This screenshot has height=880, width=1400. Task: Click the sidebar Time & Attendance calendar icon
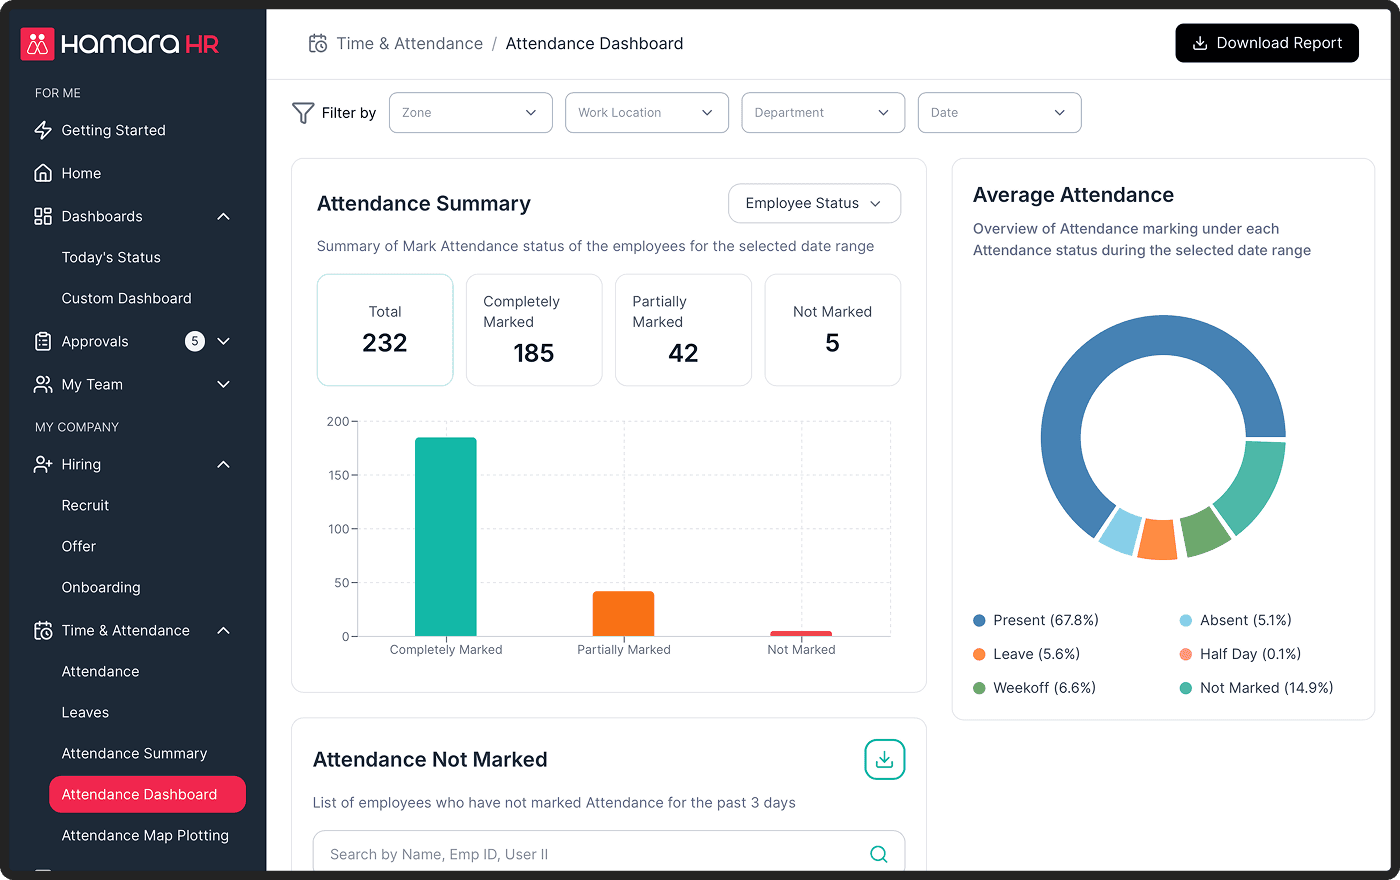pos(43,630)
